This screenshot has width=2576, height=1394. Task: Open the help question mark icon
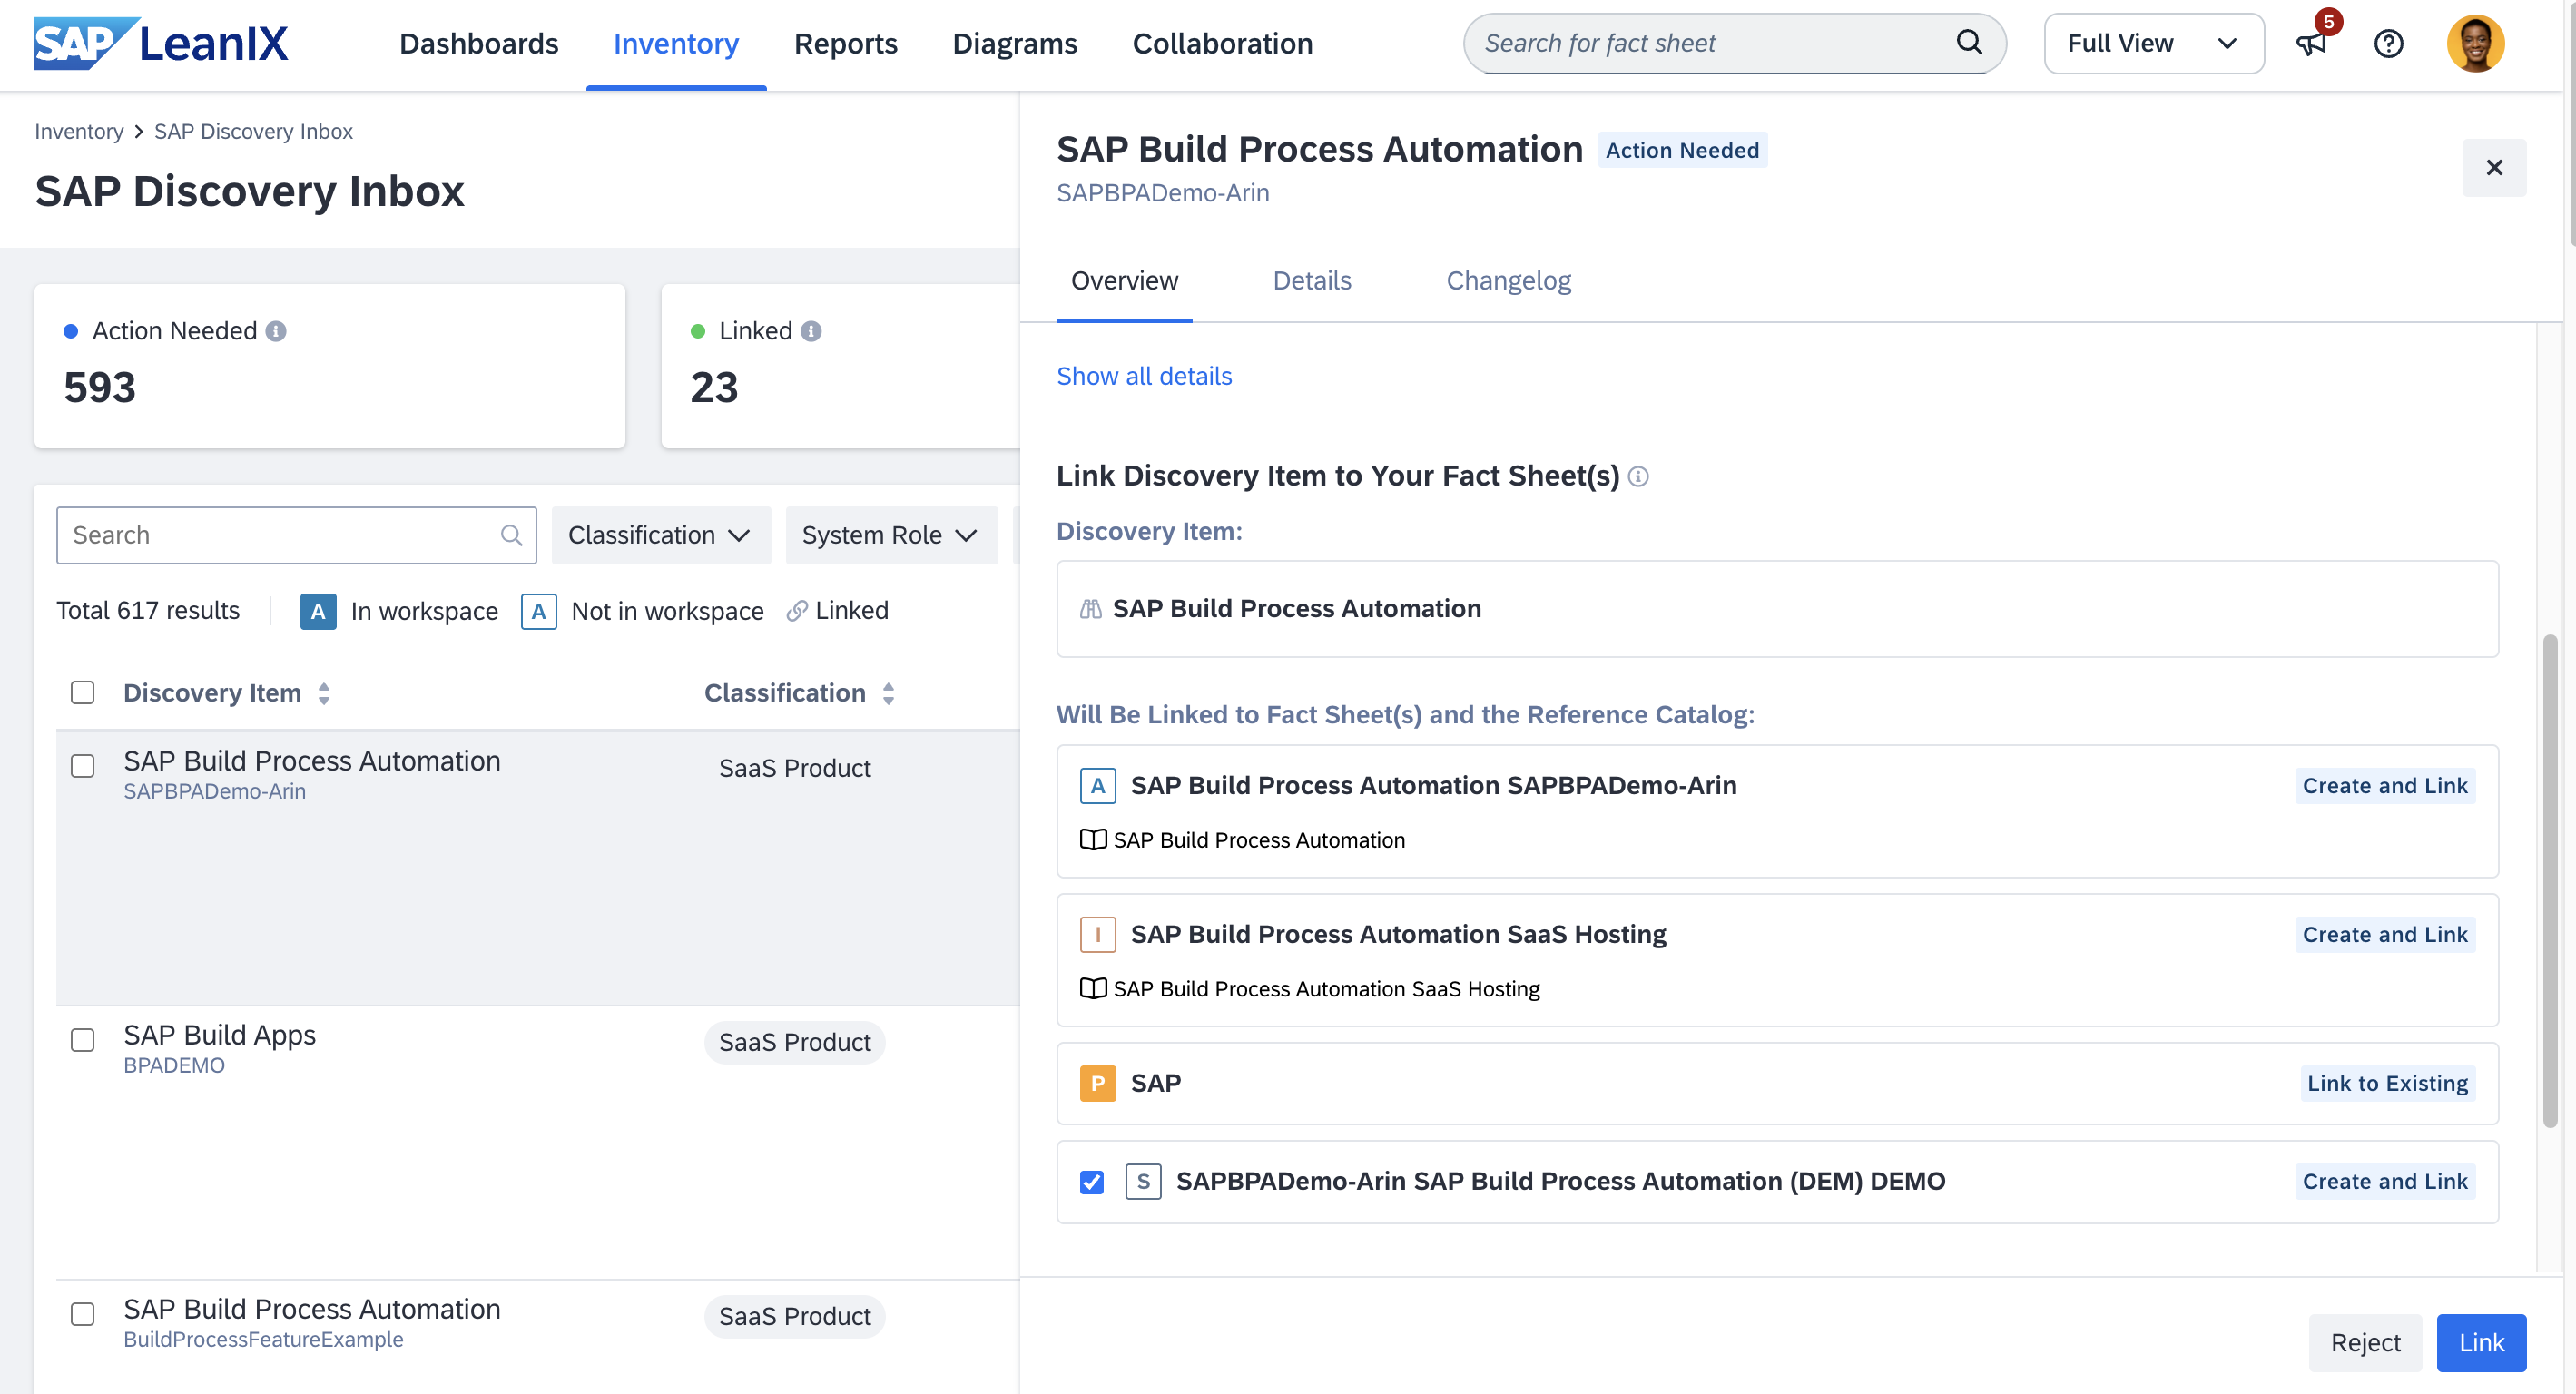click(x=2388, y=44)
